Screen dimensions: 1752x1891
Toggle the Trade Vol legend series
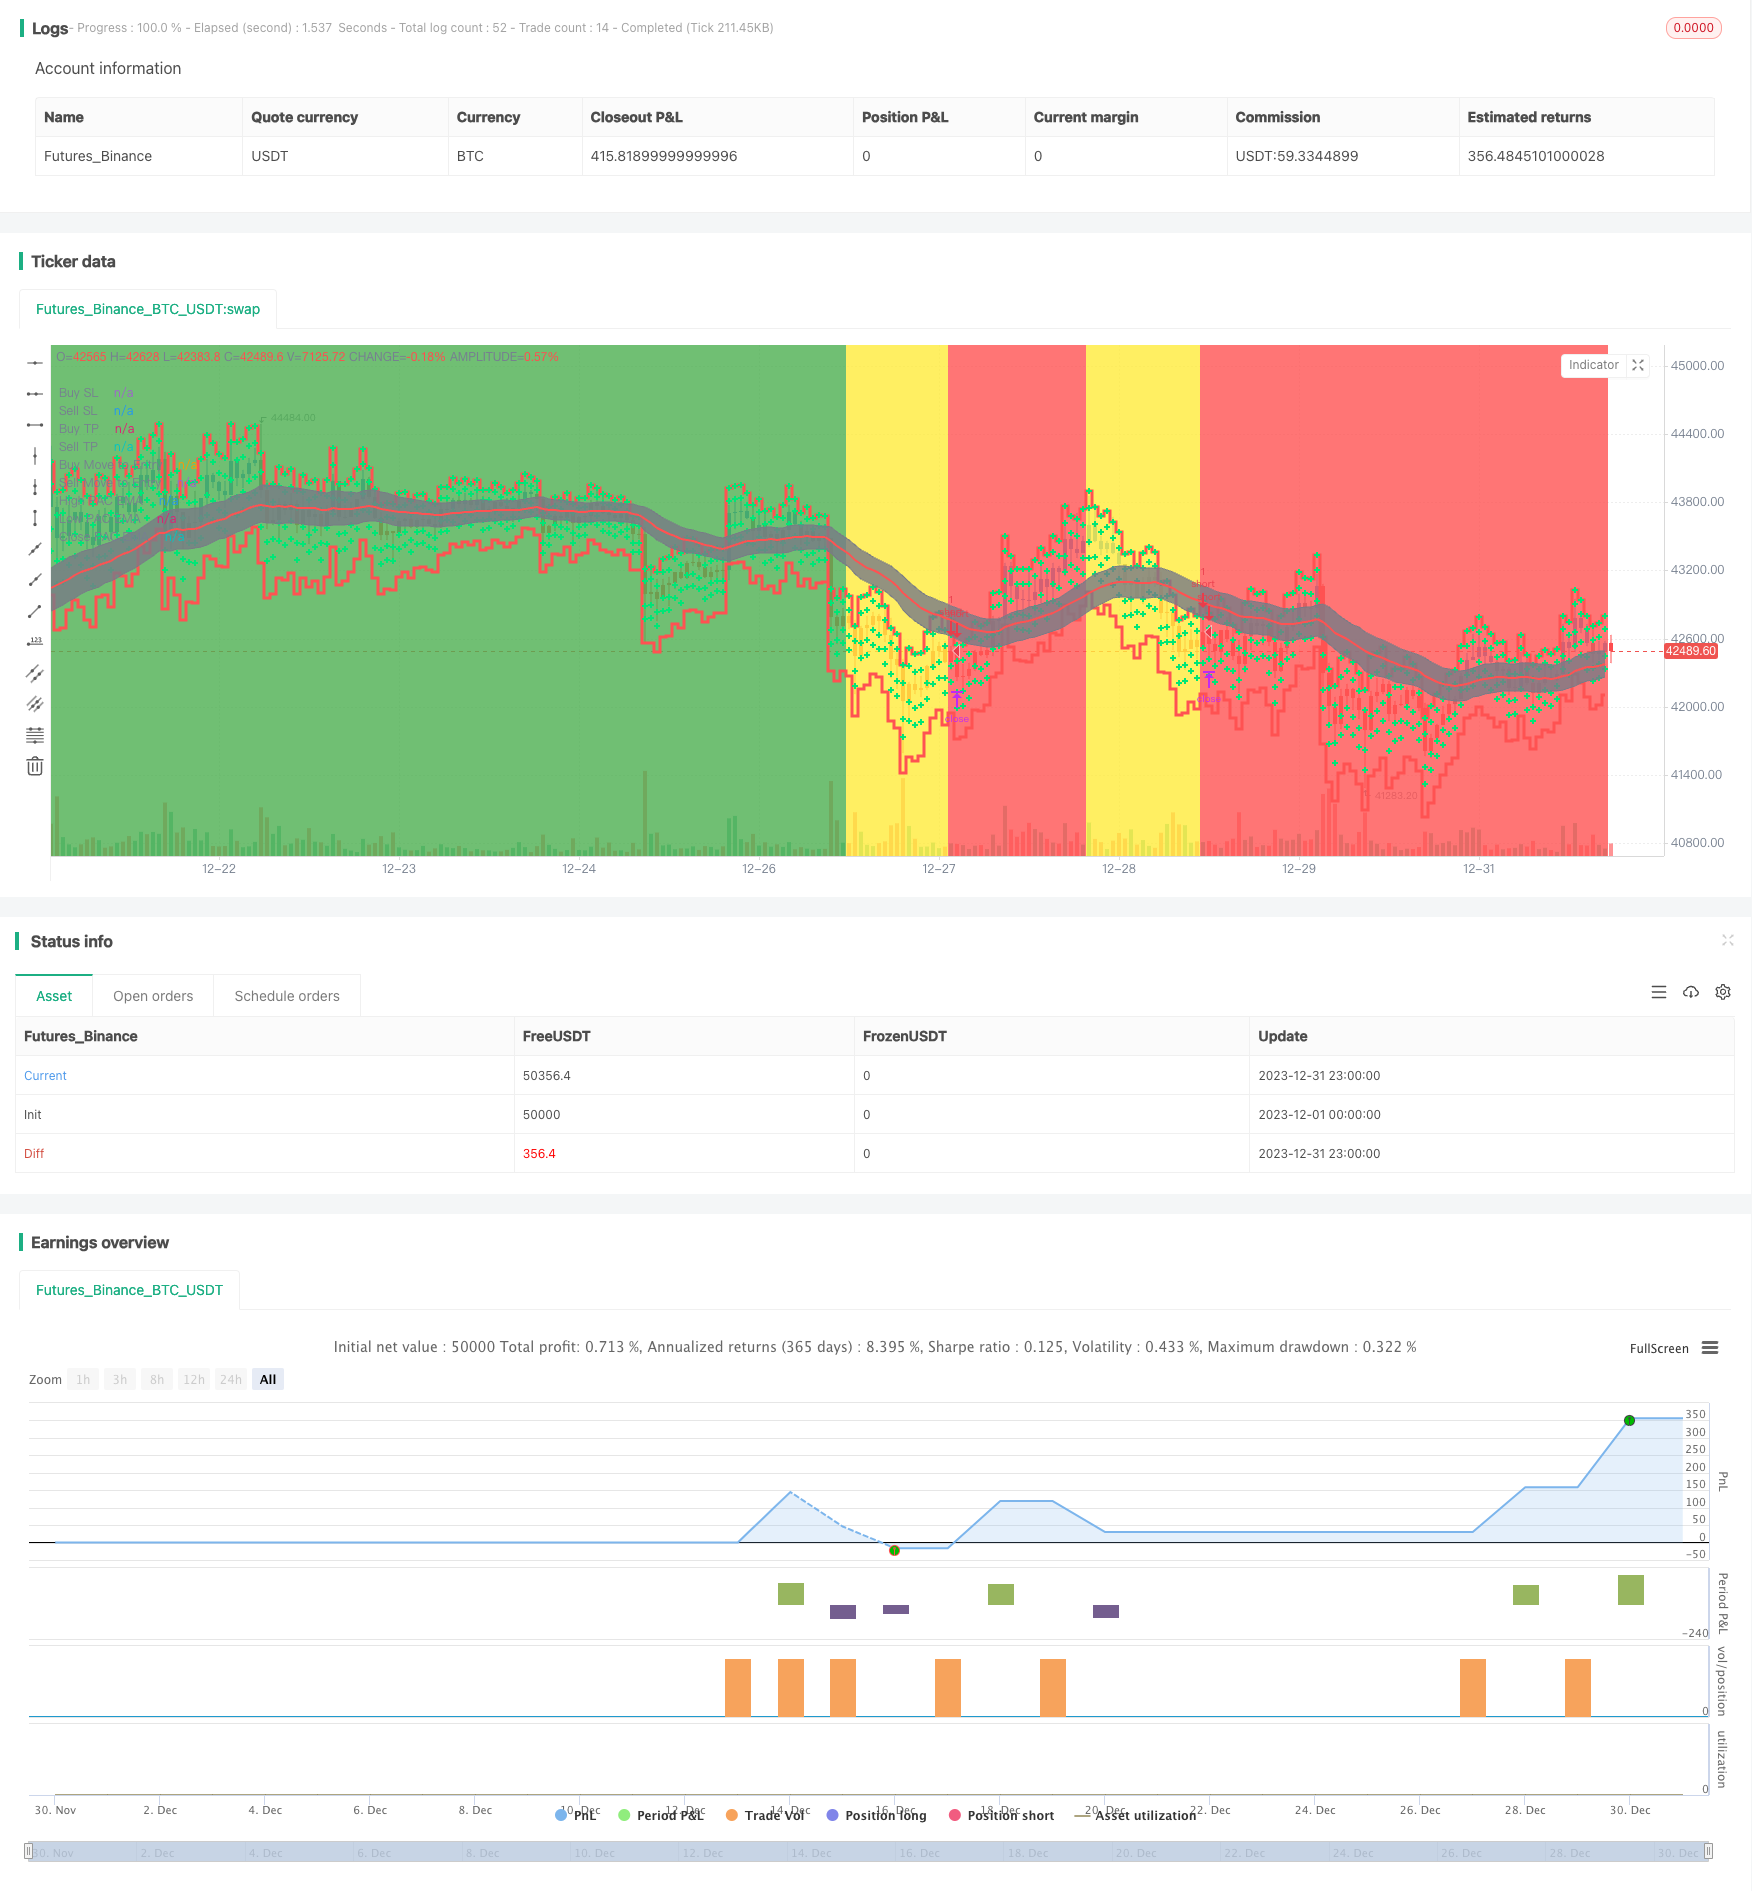pos(765,1815)
